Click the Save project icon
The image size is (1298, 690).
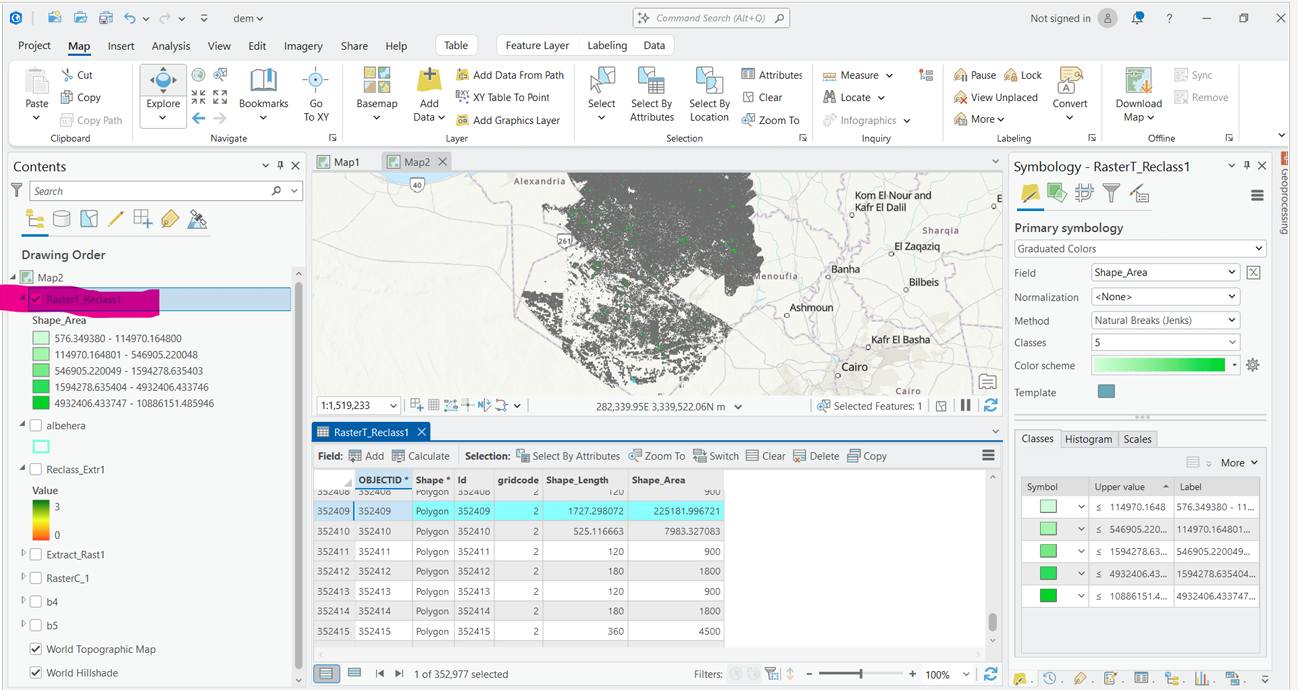[x=104, y=18]
